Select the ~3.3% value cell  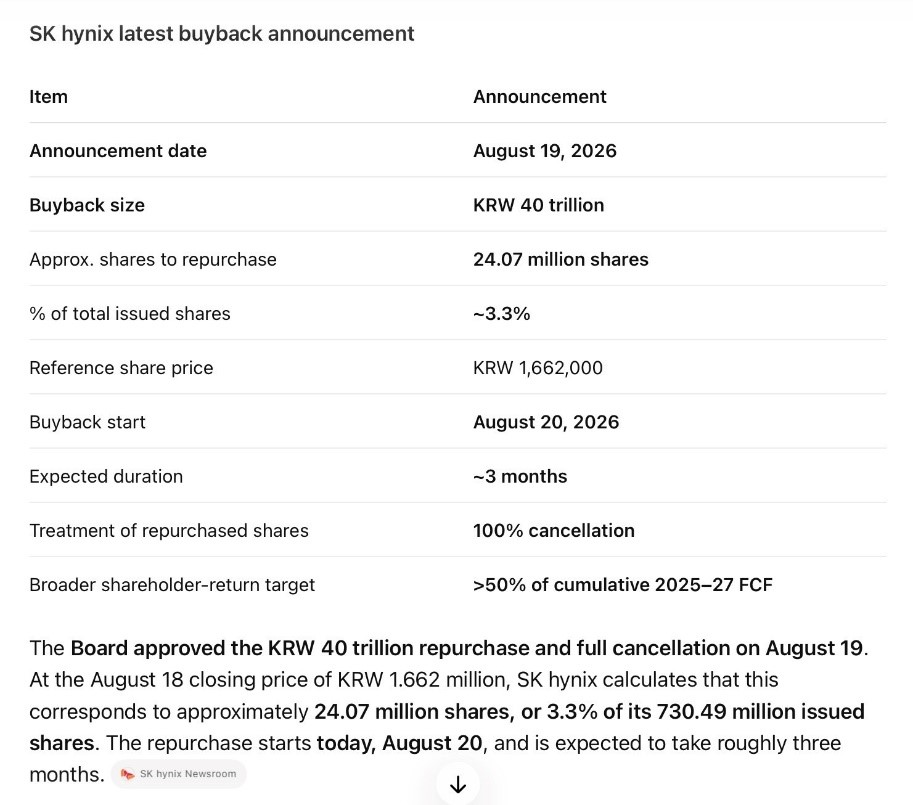coord(501,314)
